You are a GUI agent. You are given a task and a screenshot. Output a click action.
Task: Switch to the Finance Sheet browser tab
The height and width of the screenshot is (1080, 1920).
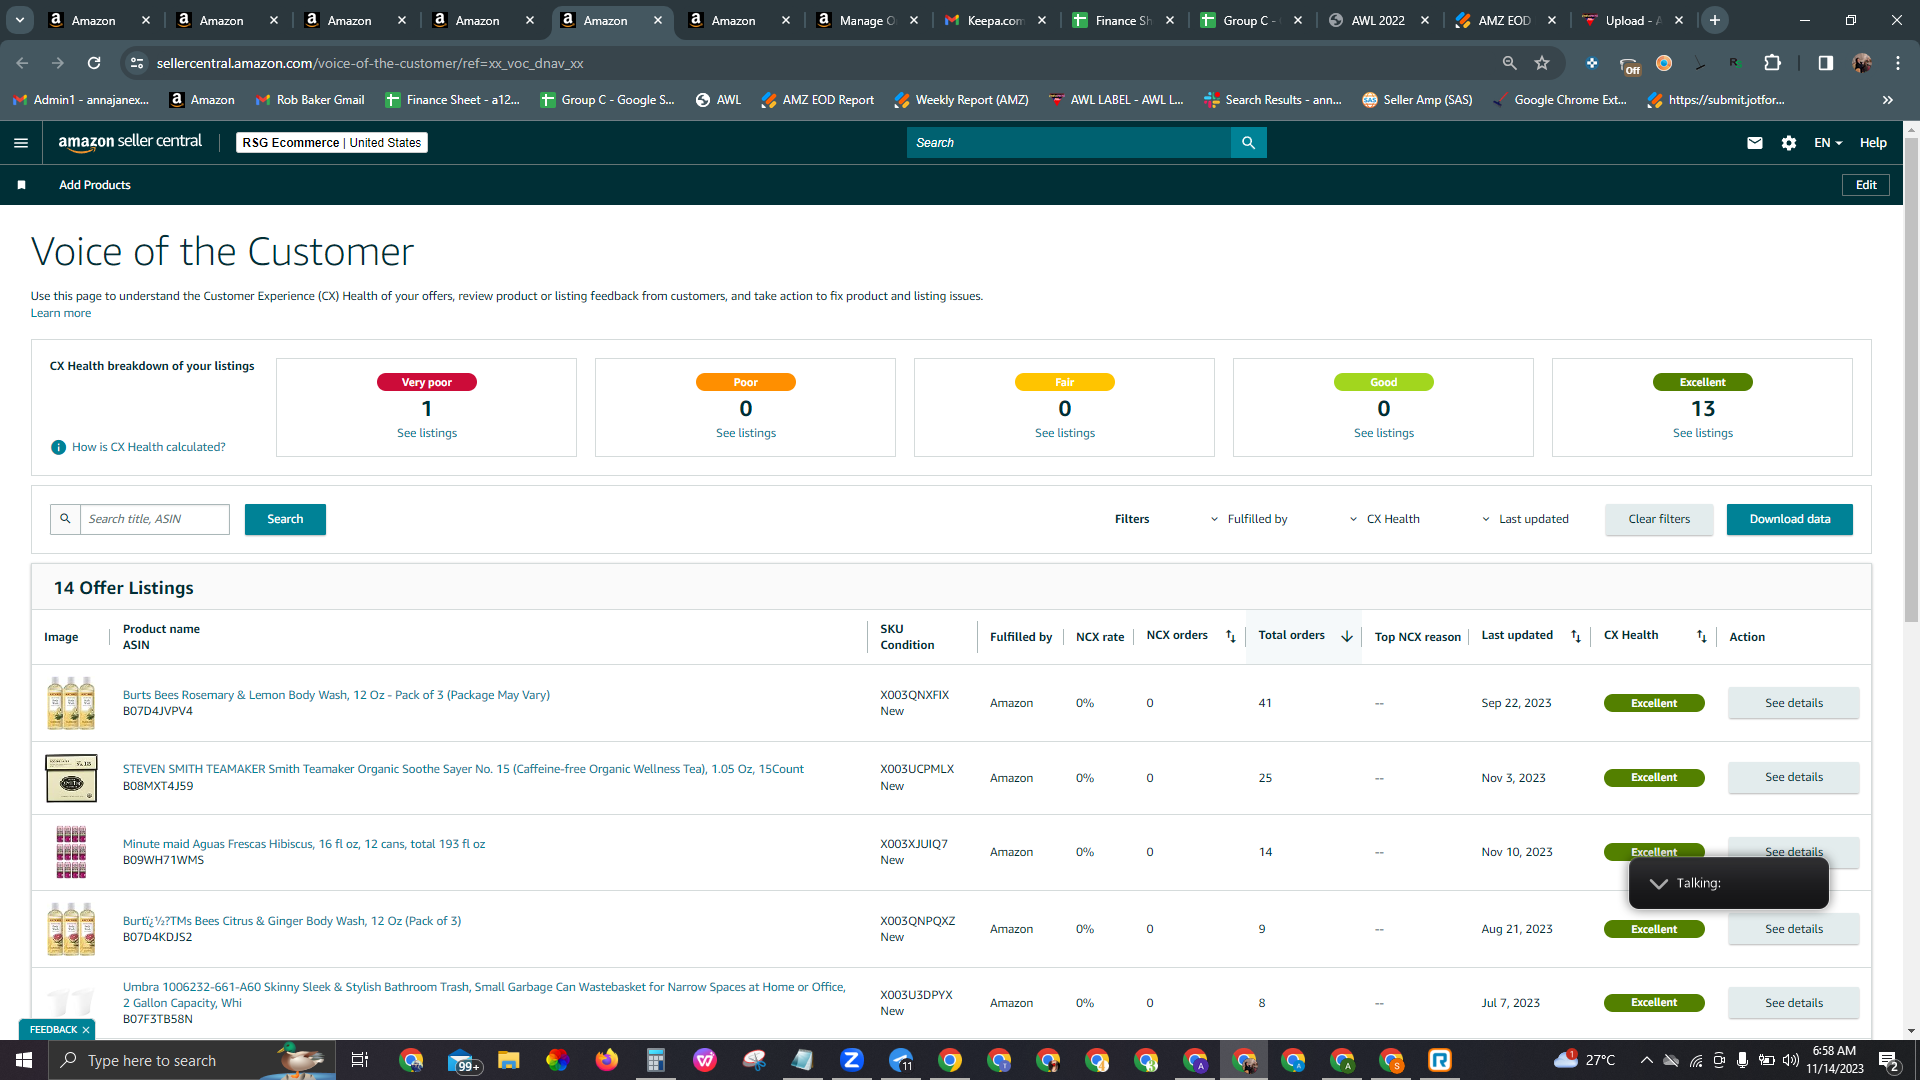[x=1123, y=20]
